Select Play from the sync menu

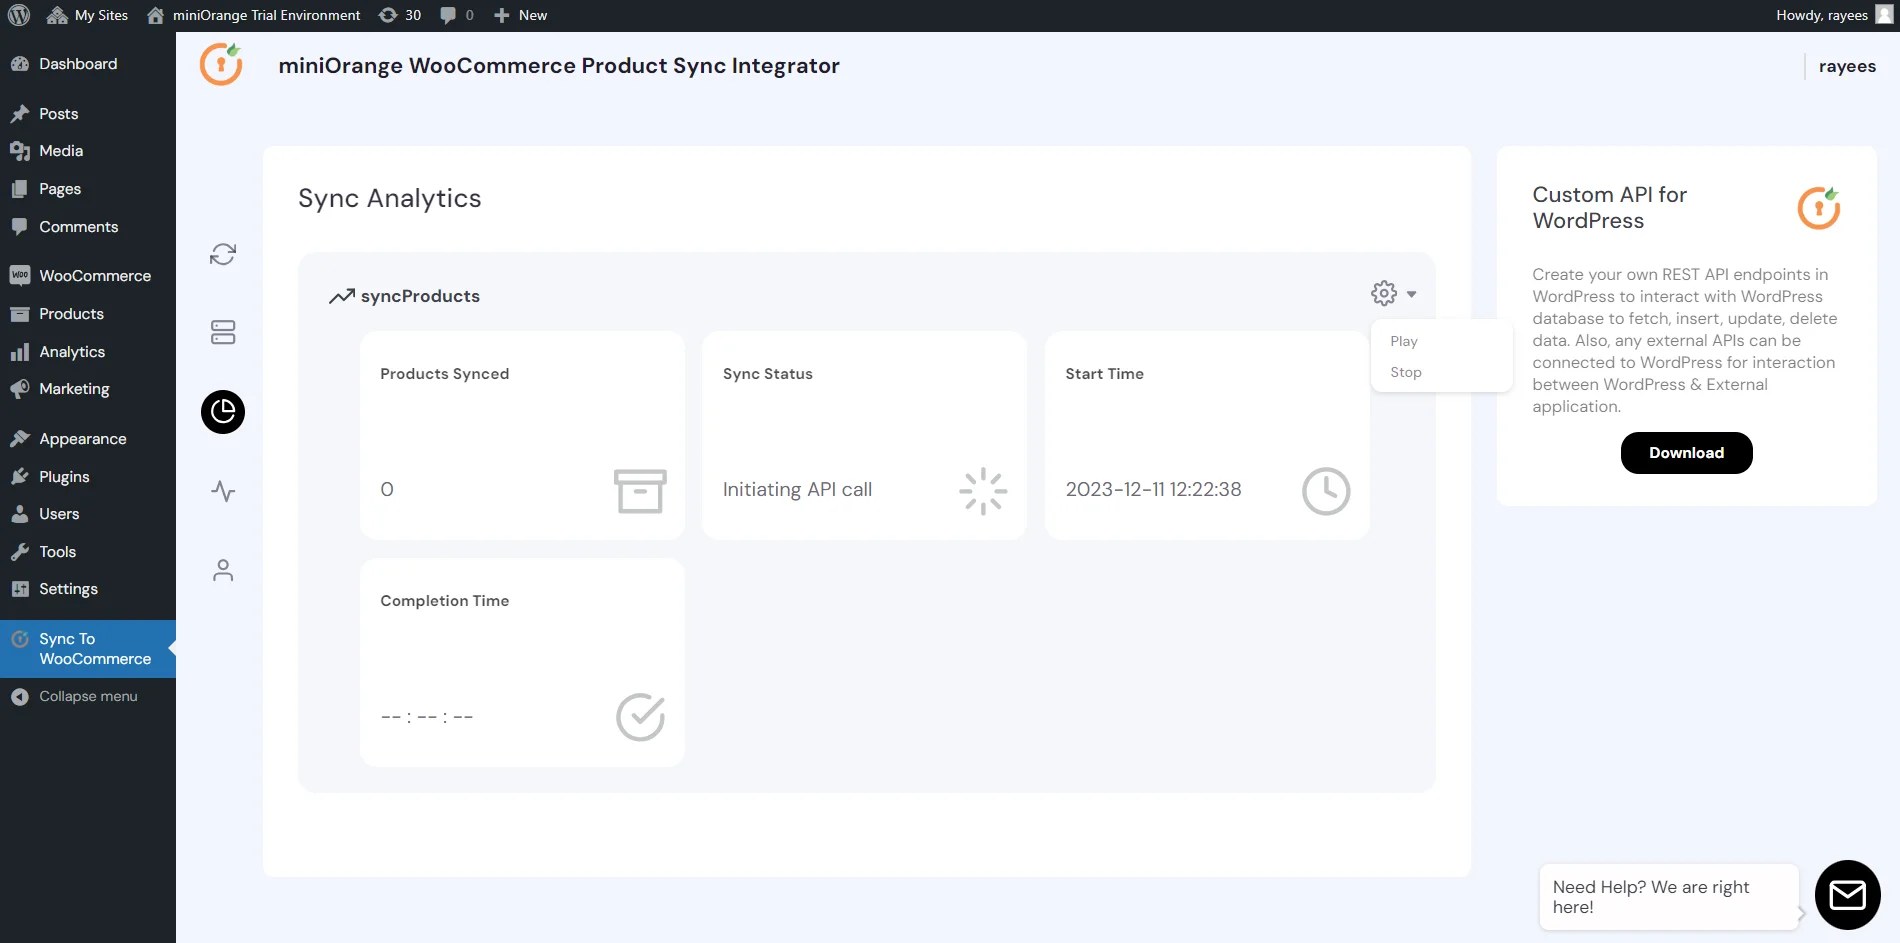[1403, 341]
